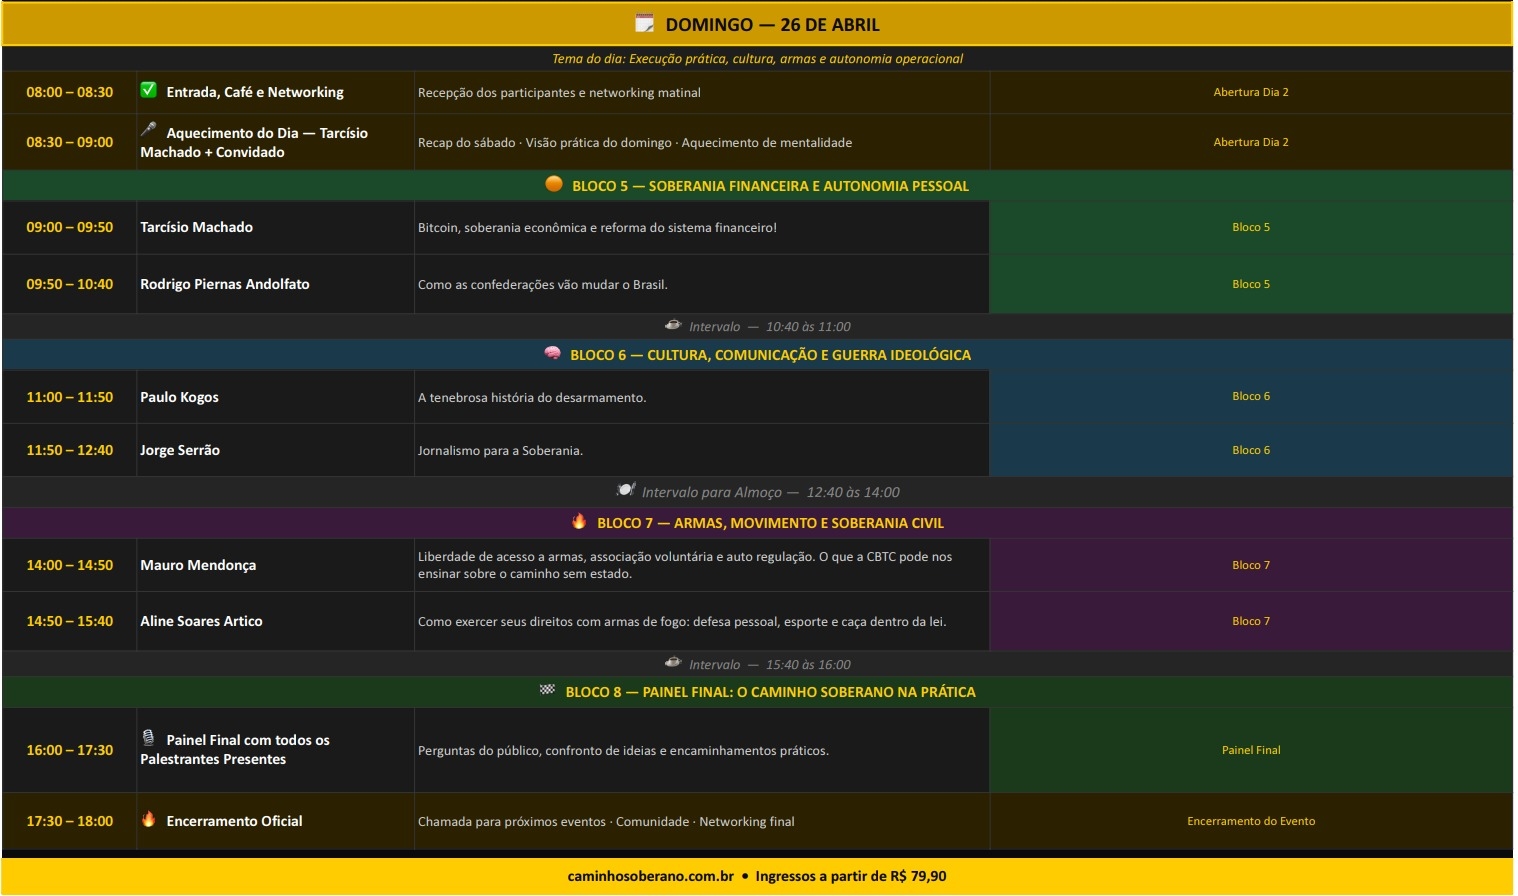Click the green checkmark icon before Entrada
Screen dimensions: 1518x896
148,90
